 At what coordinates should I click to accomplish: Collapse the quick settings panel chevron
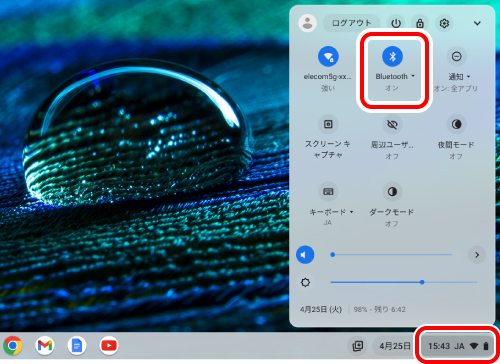pyautogui.click(x=477, y=23)
